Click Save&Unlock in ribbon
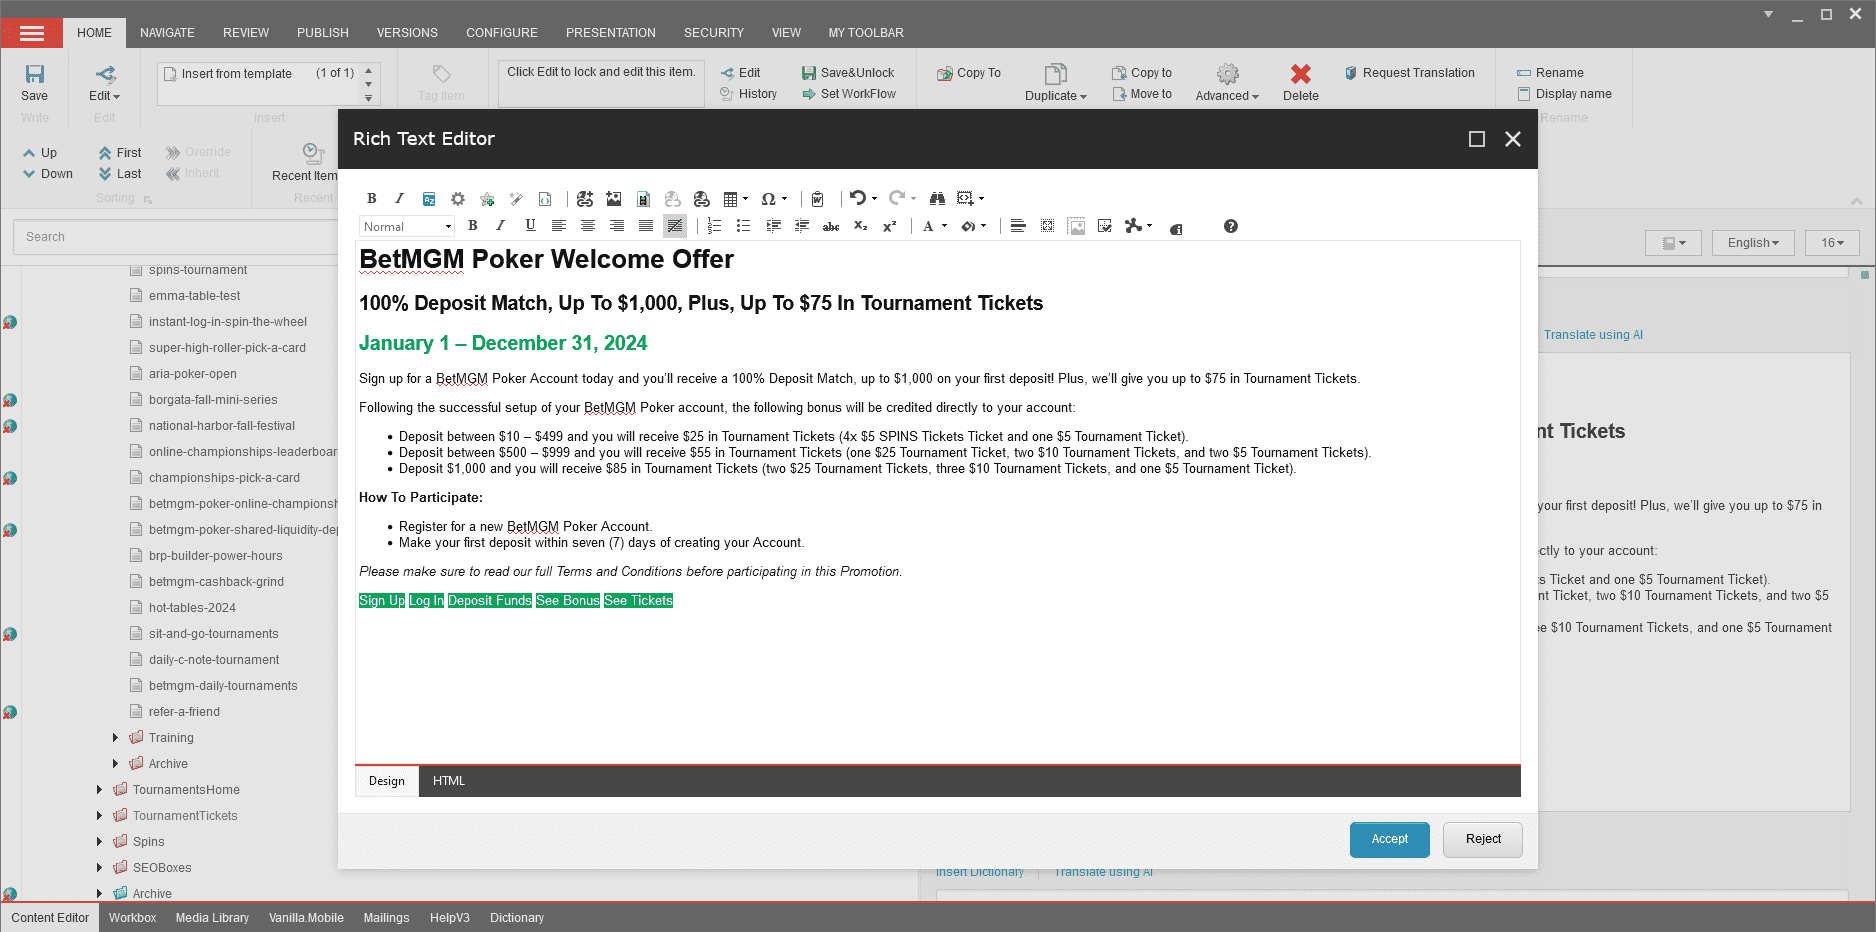Screen dimensions: 1876x932 point(848,73)
